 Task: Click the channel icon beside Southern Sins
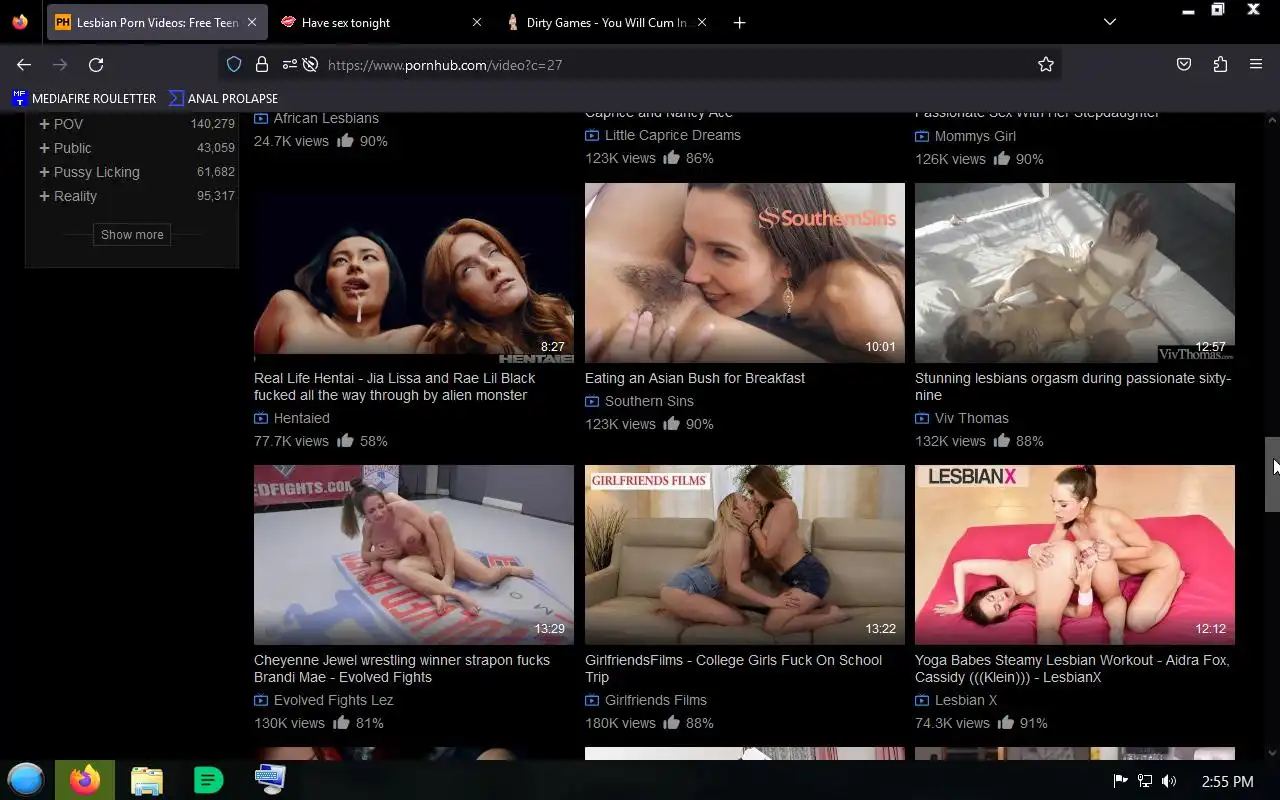pos(592,401)
